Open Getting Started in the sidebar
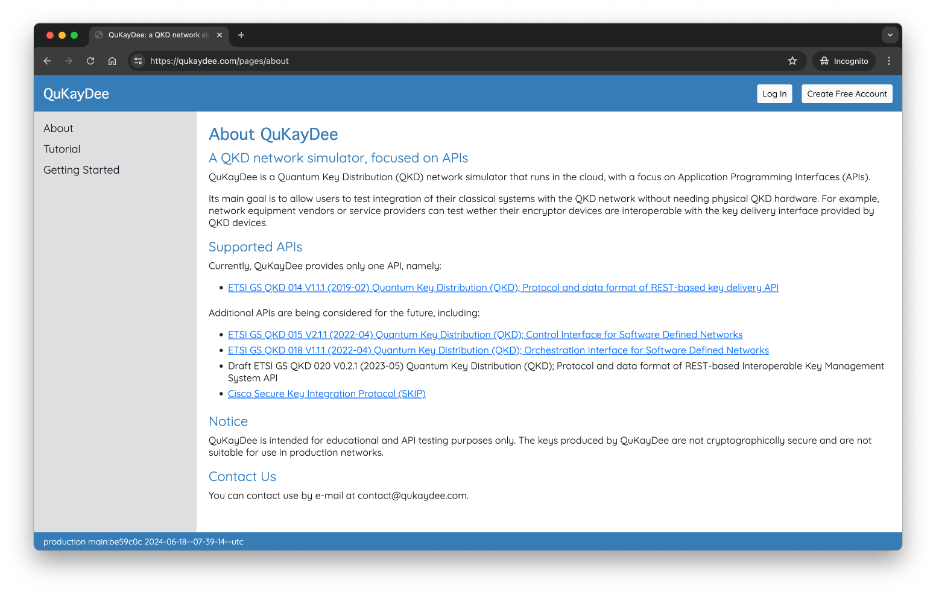This screenshot has height=596, width=936. coord(81,170)
